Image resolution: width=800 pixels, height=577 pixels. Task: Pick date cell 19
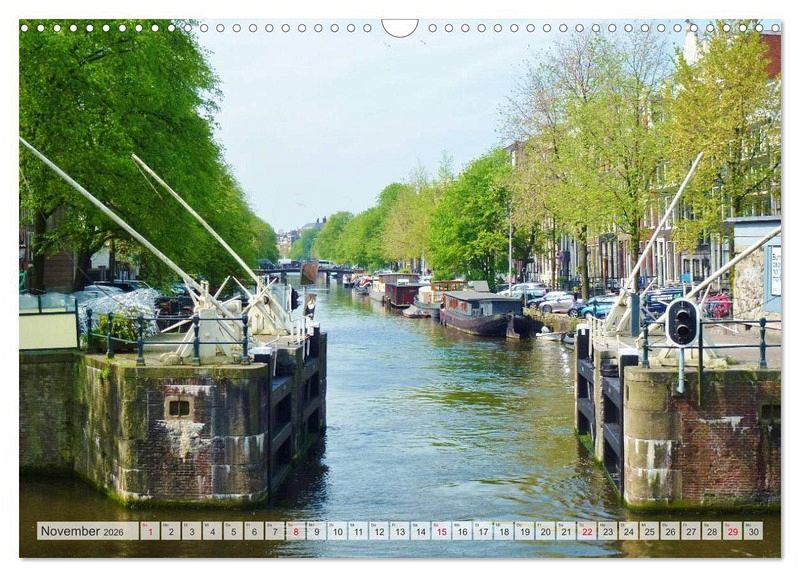pyautogui.click(x=525, y=531)
